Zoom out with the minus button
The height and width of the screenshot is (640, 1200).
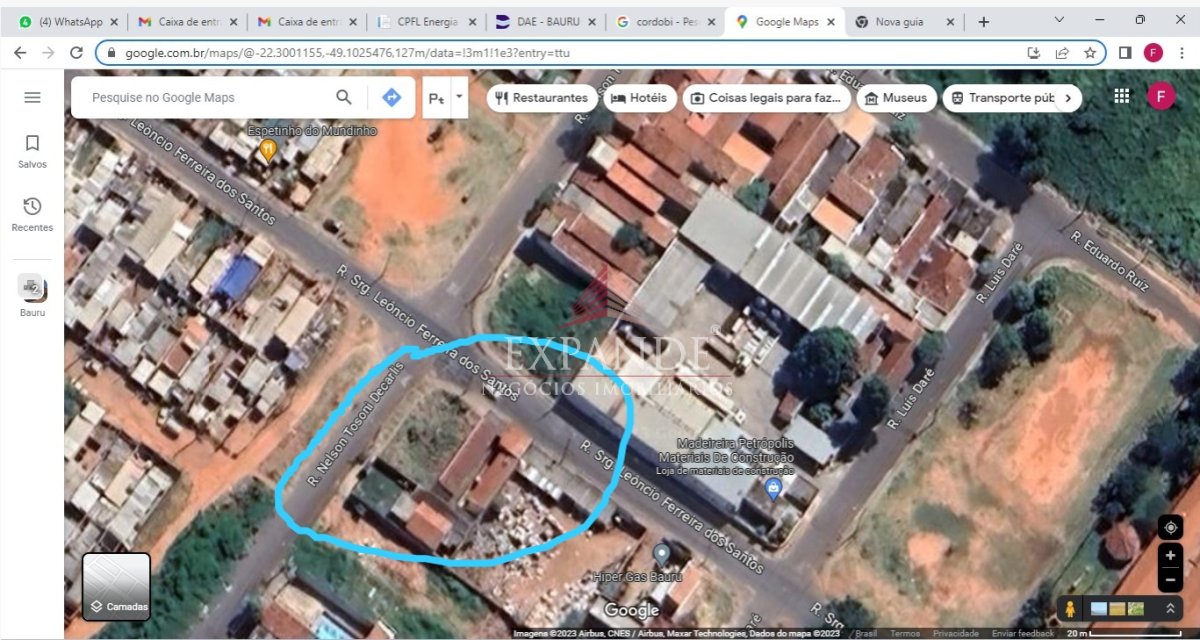click(1170, 580)
